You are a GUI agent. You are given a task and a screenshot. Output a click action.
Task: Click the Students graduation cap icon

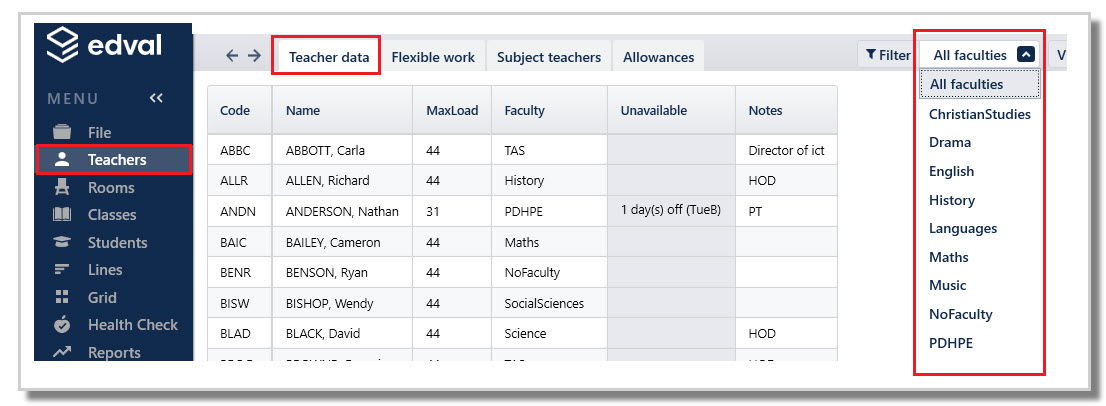(x=62, y=242)
